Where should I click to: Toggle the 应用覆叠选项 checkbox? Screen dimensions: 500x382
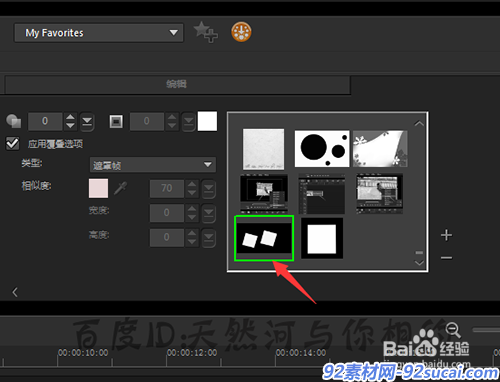[13, 144]
